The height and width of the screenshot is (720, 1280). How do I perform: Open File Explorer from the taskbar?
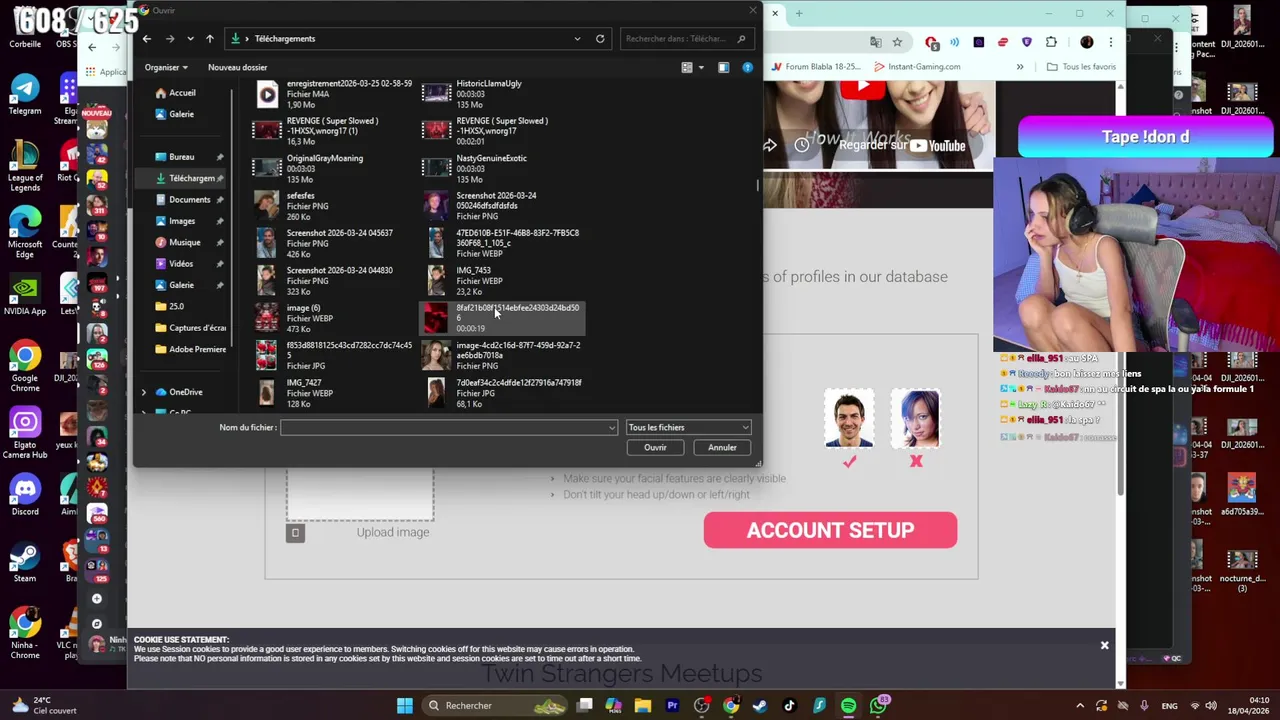pyautogui.click(x=642, y=705)
